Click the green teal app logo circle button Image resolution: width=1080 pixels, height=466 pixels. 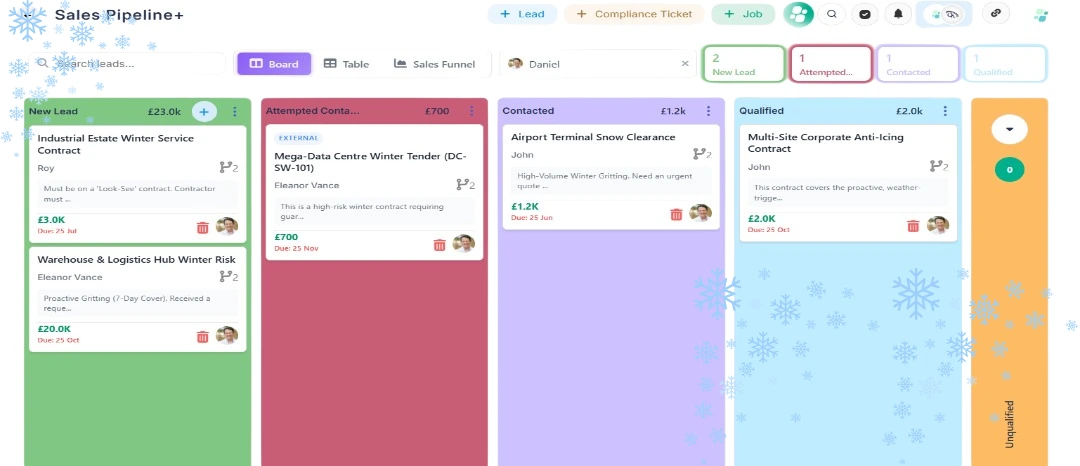point(798,14)
